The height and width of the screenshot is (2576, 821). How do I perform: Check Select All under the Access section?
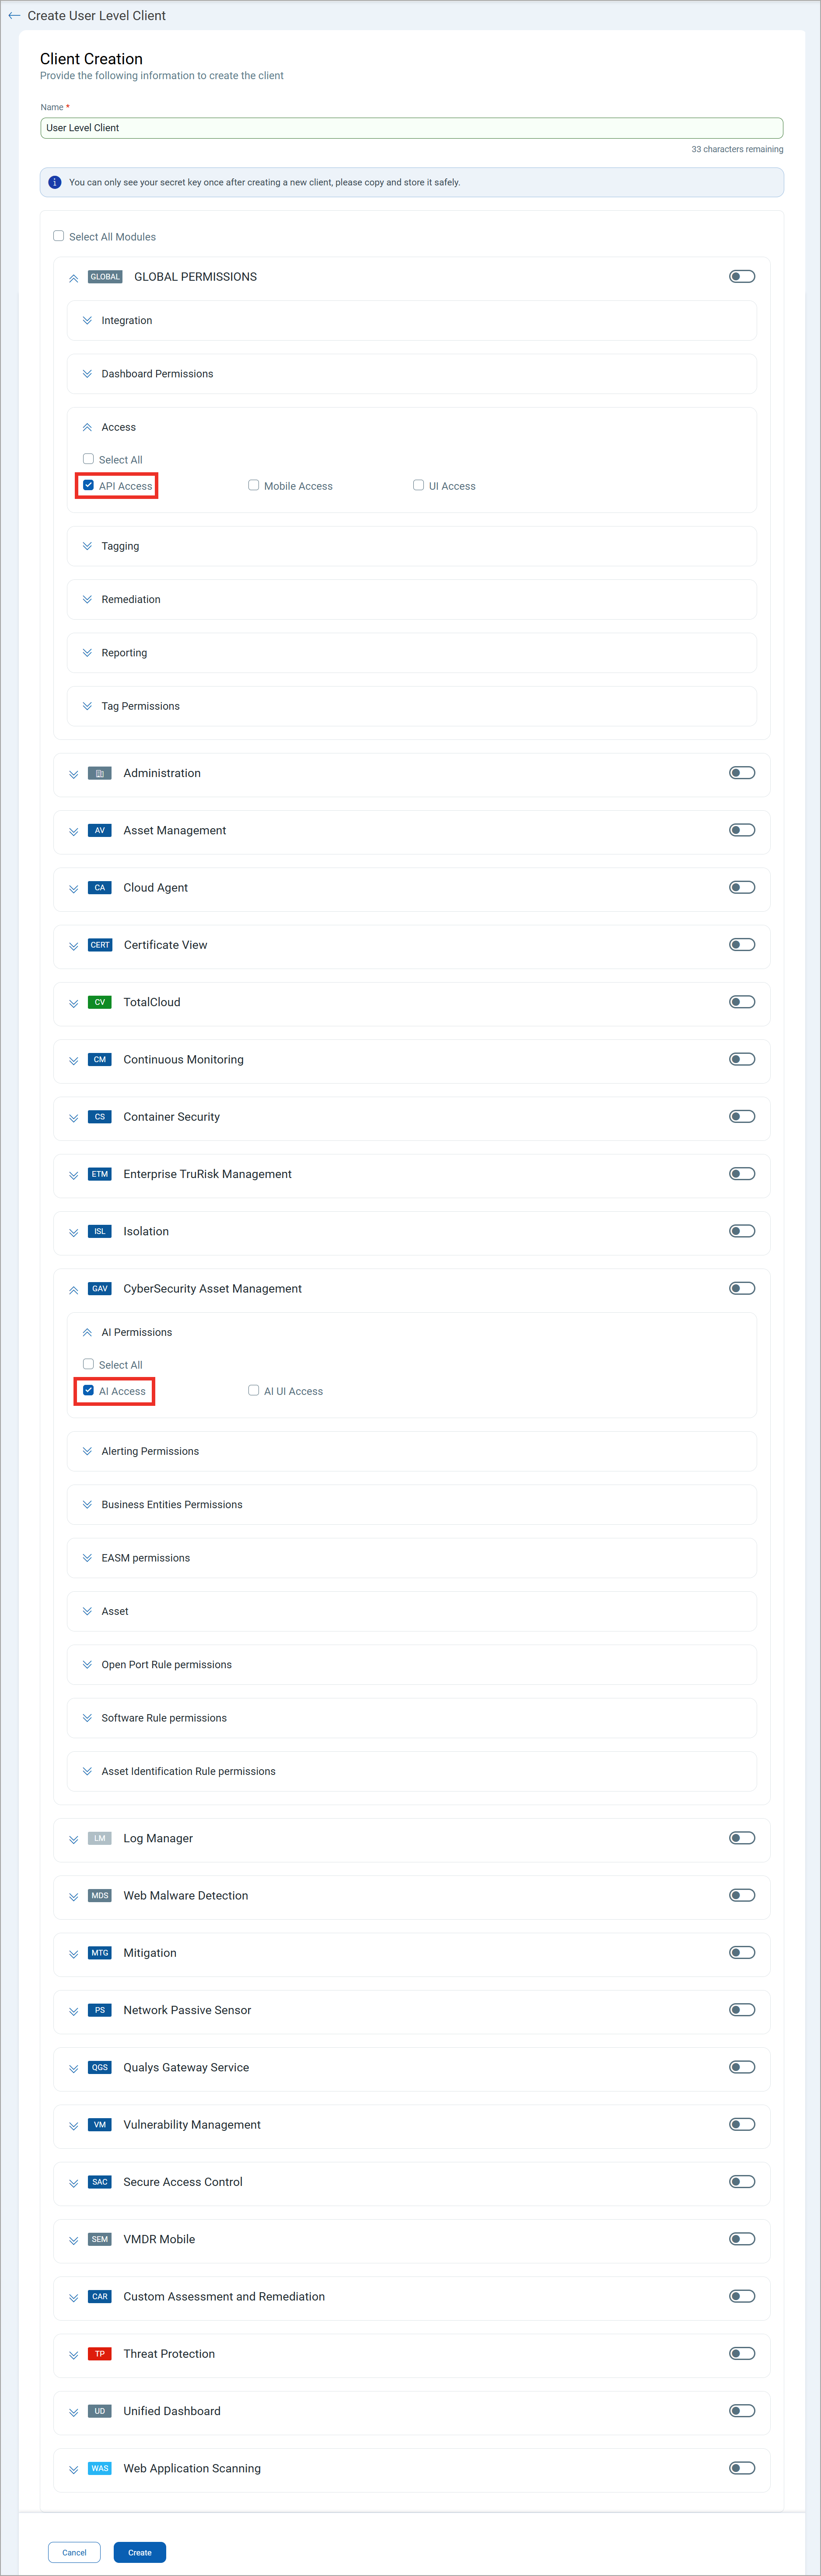pyautogui.click(x=88, y=459)
